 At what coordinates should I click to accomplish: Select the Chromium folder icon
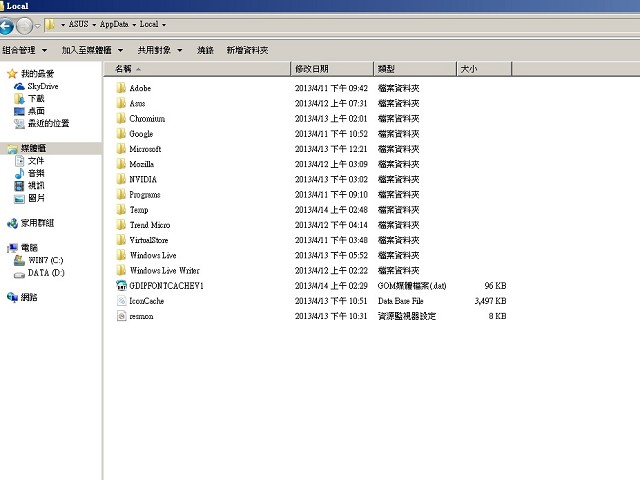point(121,118)
